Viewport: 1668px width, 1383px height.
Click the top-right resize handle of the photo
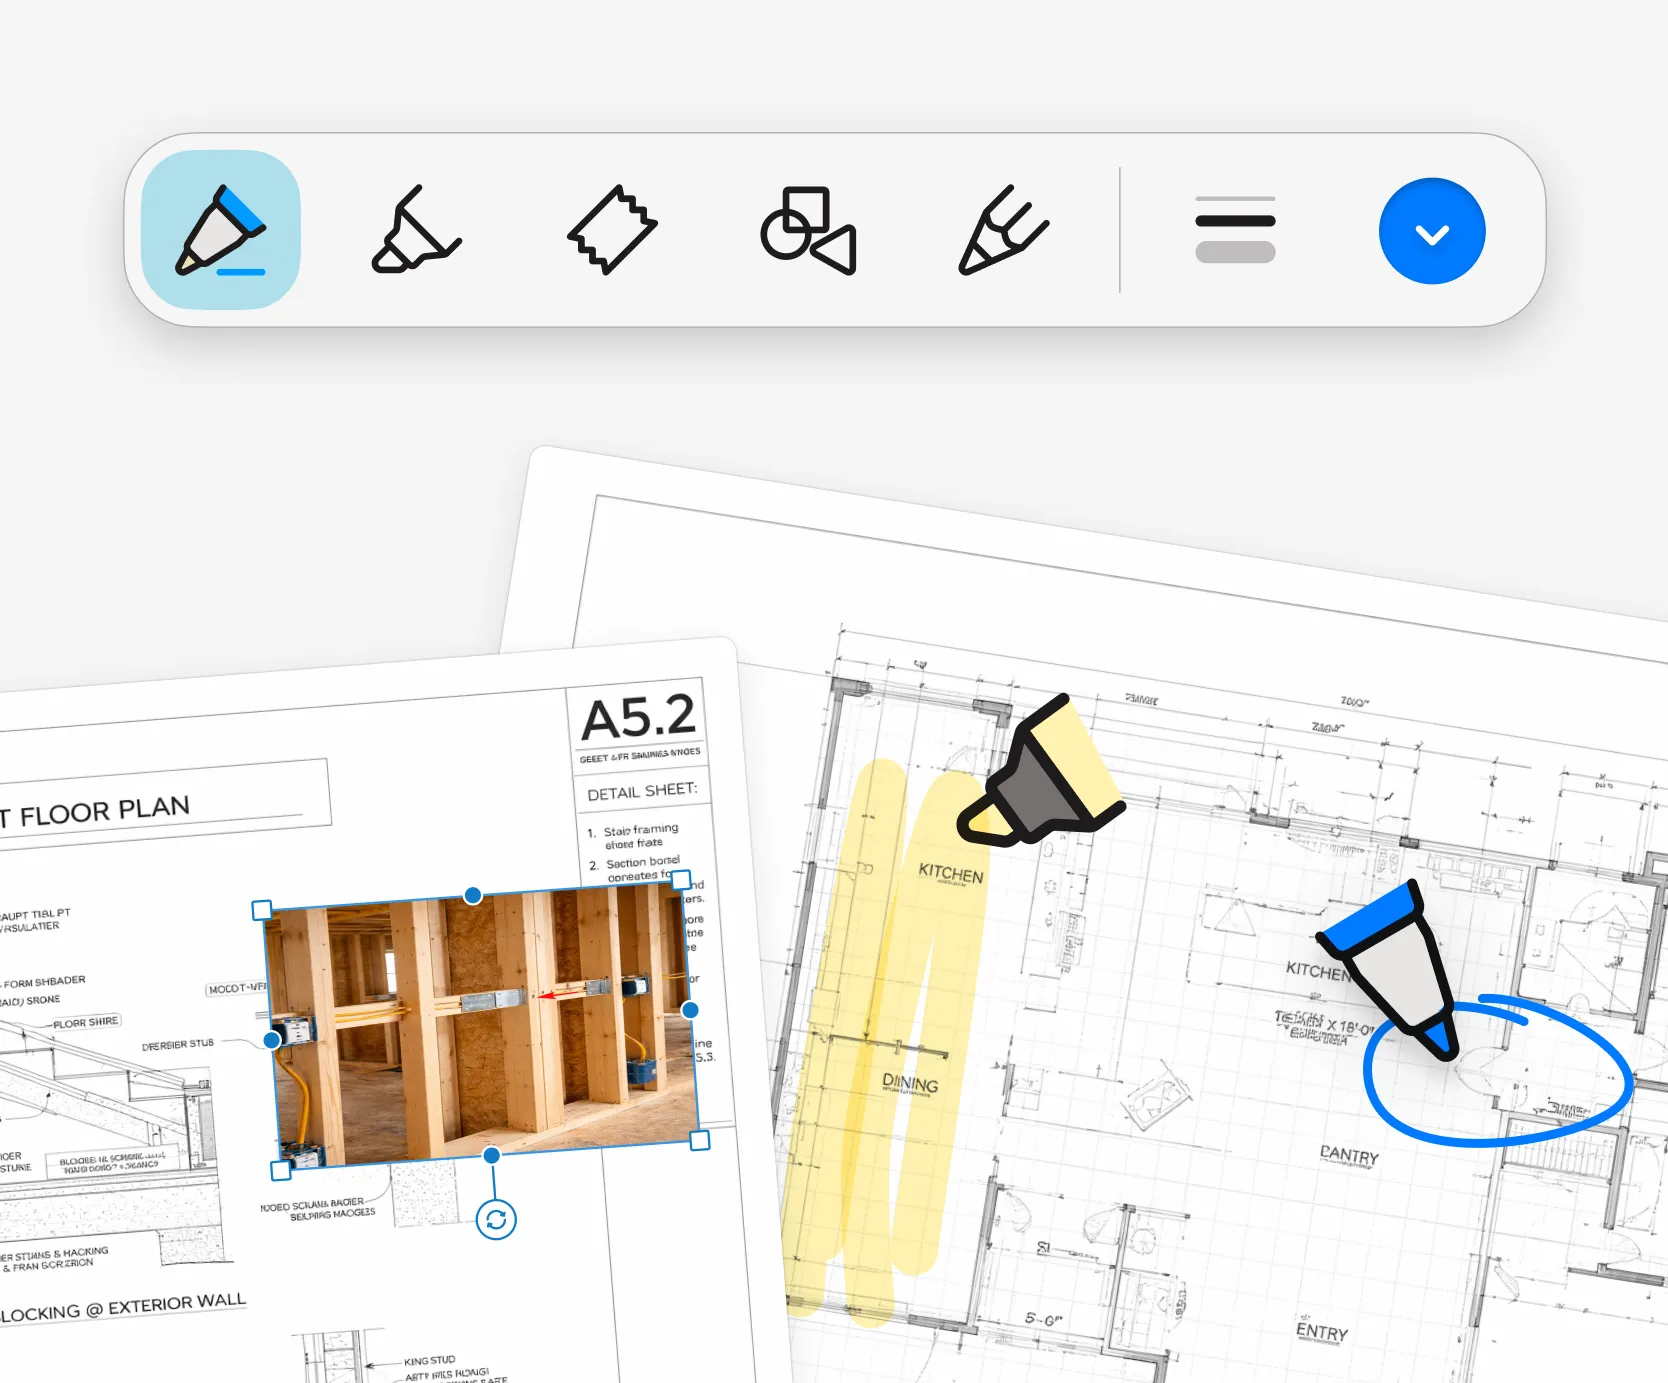[681, 880]
